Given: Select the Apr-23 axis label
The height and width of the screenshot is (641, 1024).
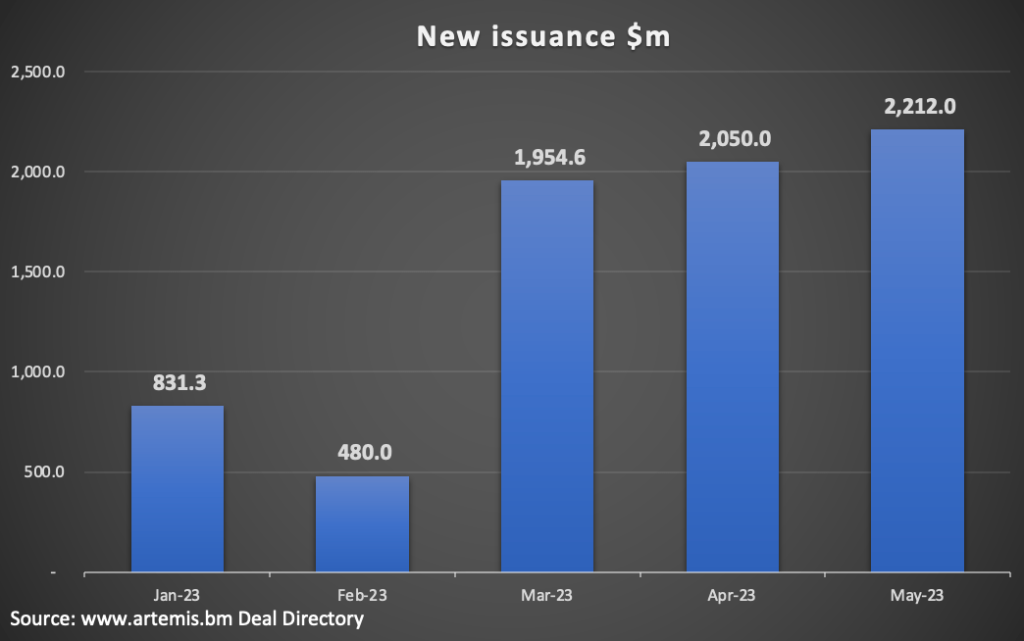Looking at the screenshot, I should click(732, 595).
